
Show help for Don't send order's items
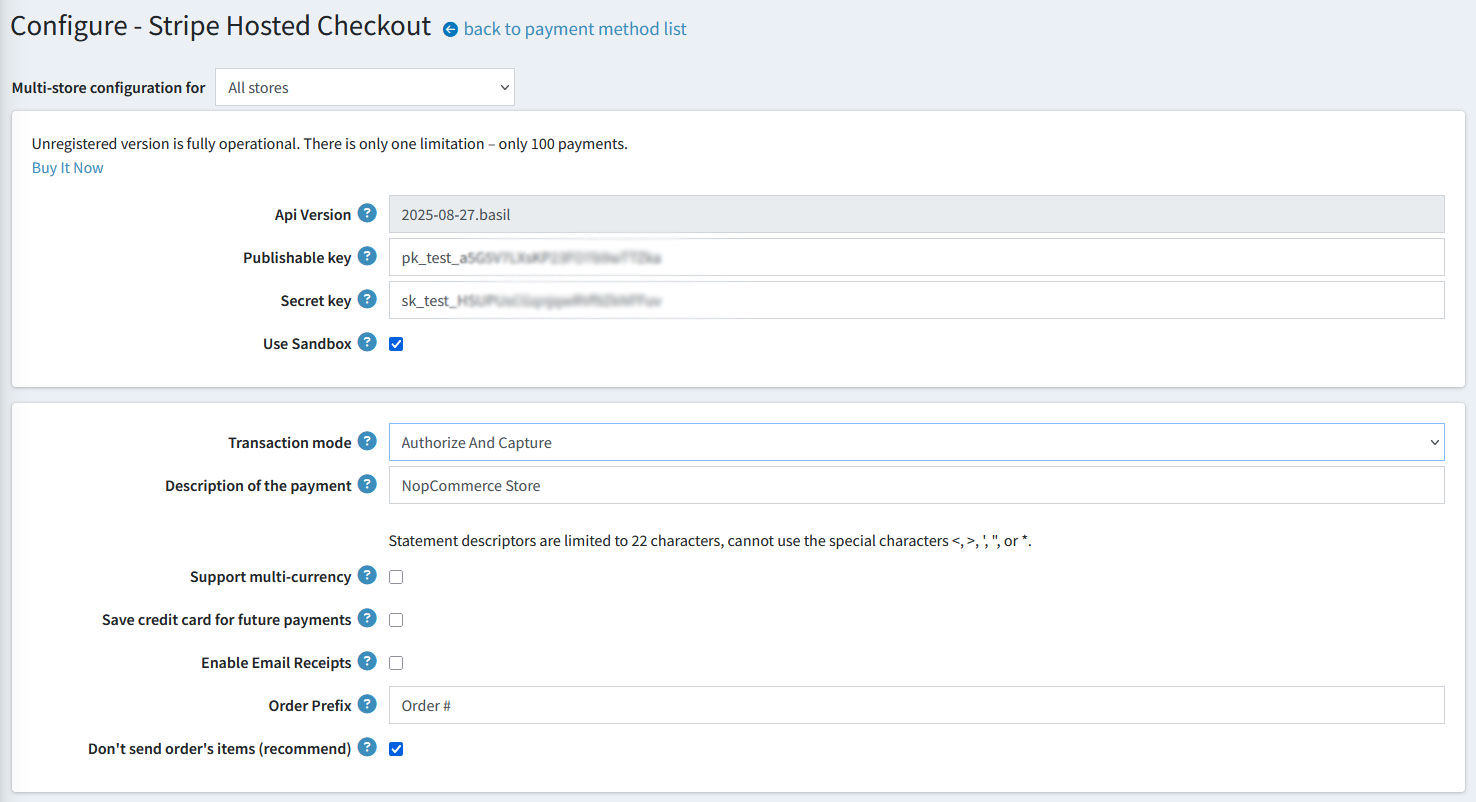tap(367, 747)
